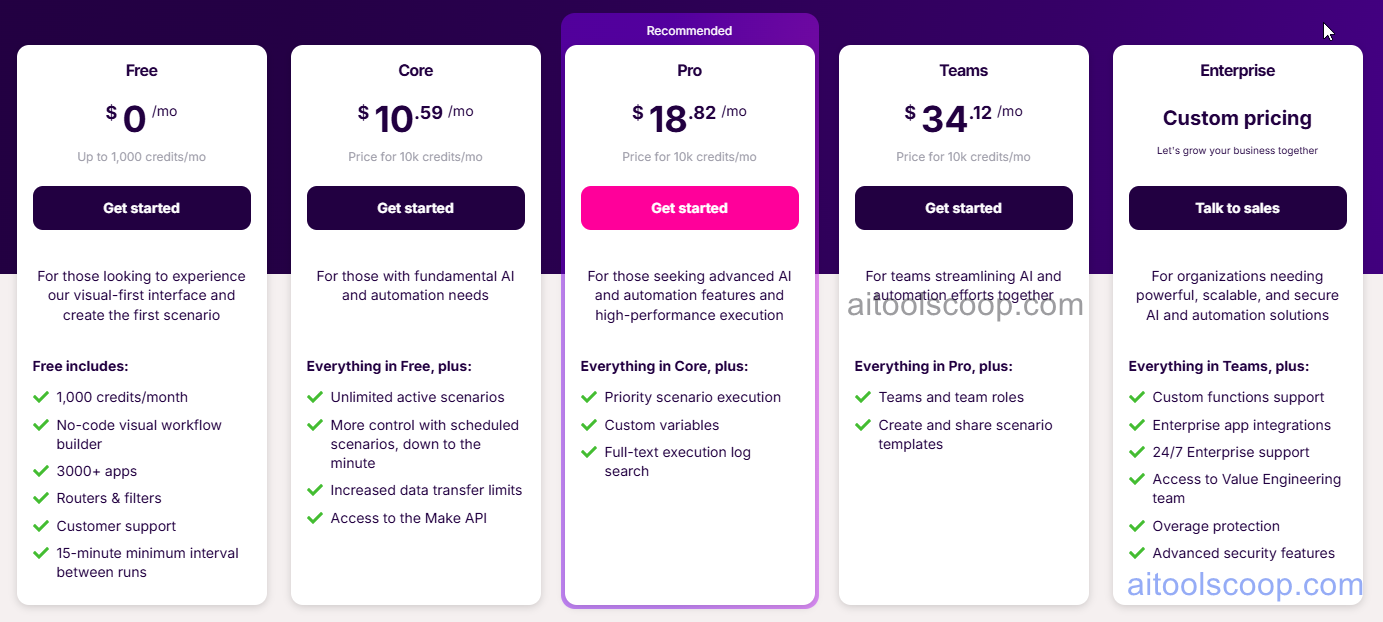Select the Pro plan title
Screen dimensions: 1383x622
tap(689, 70)
